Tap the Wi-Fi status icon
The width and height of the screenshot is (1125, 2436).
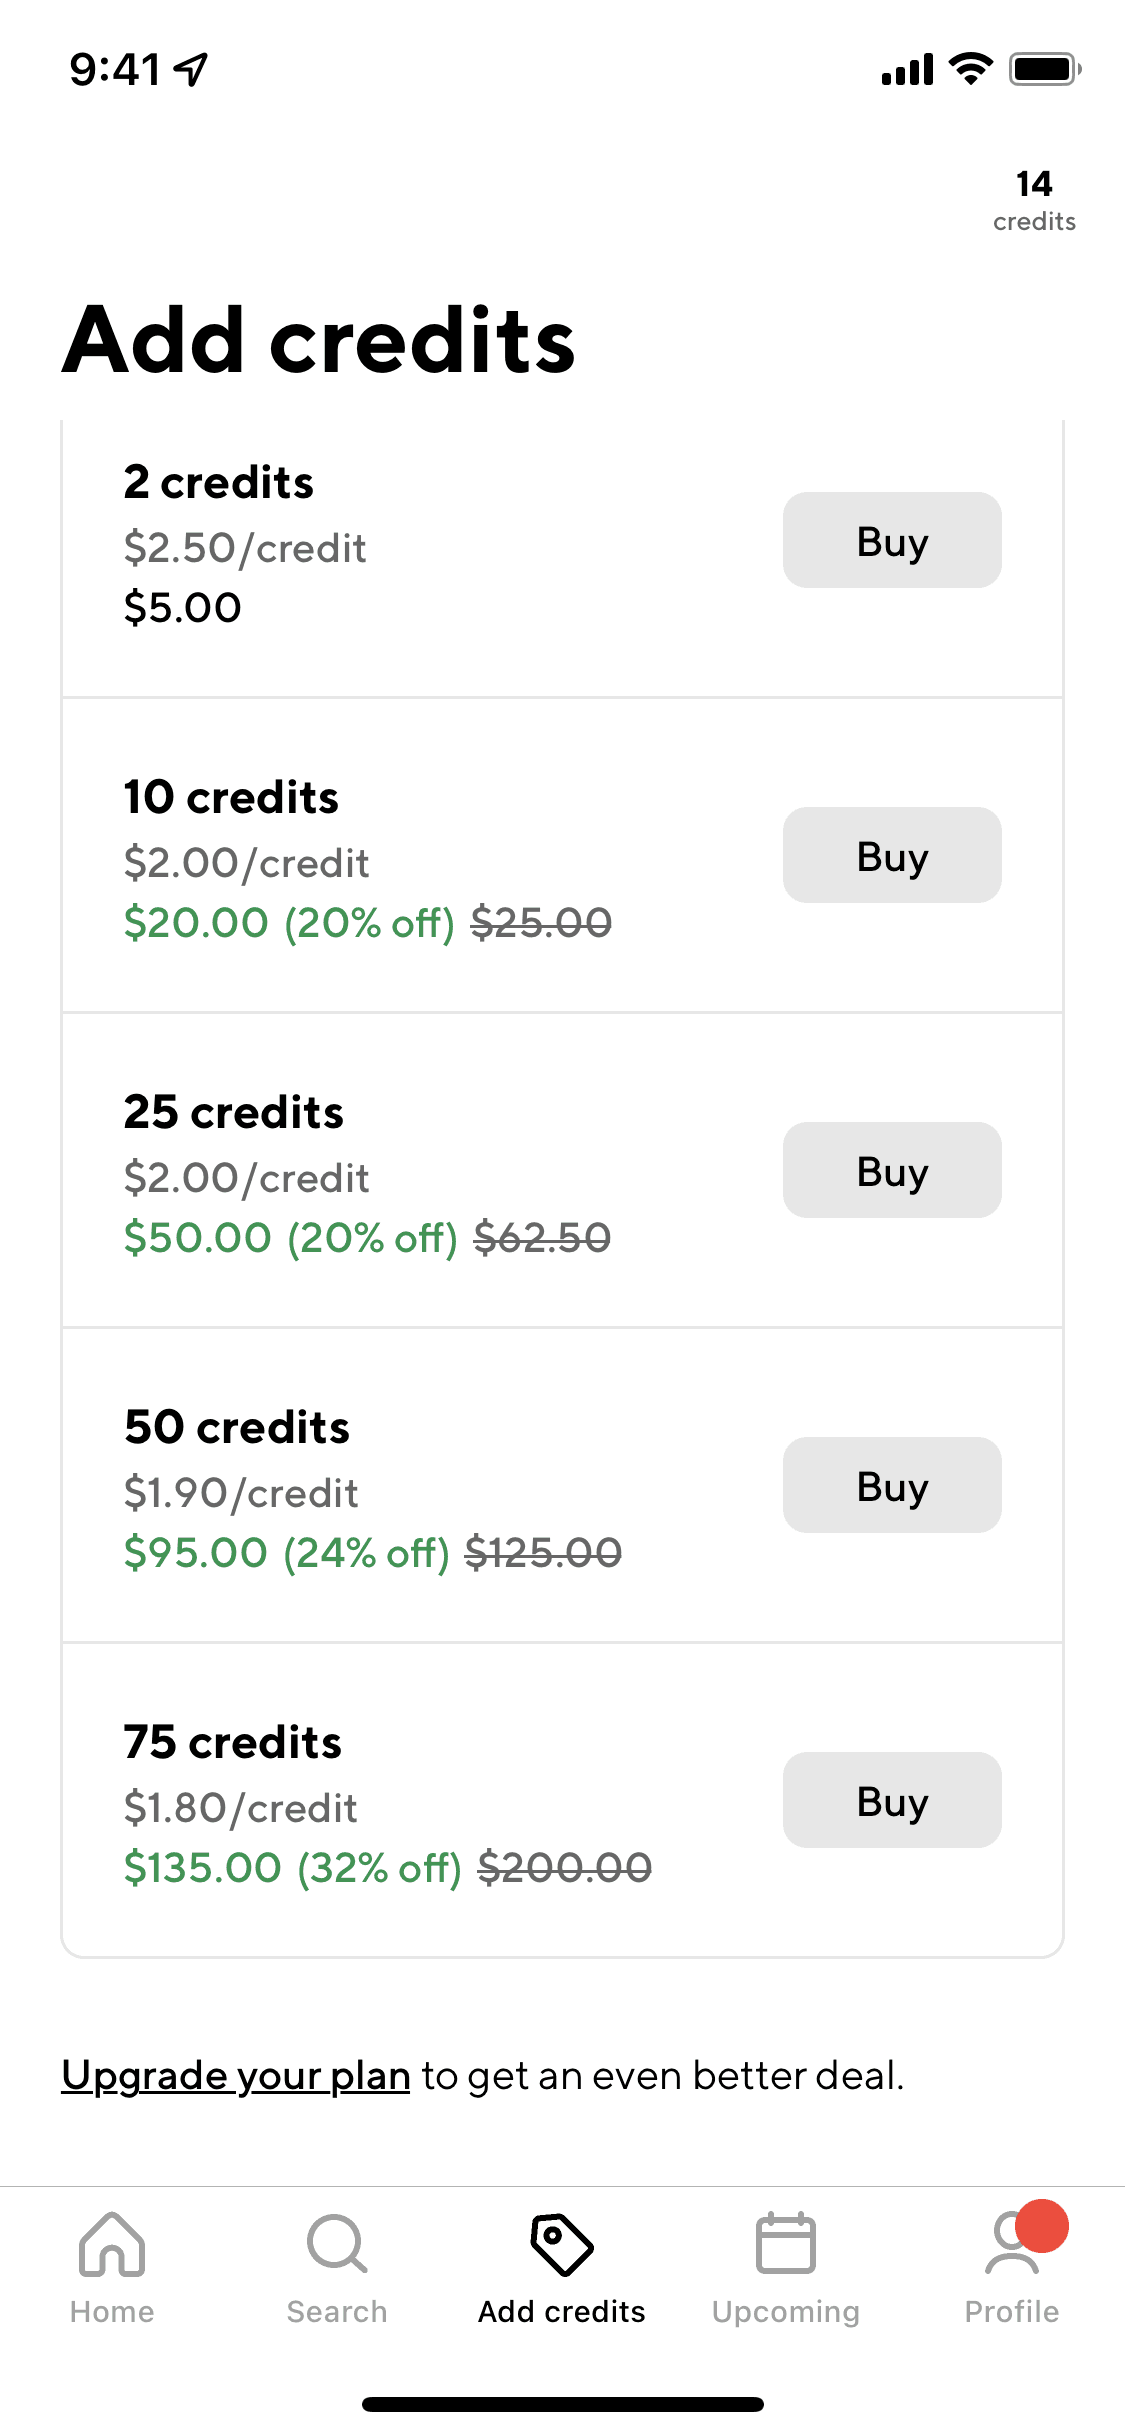coord(970,69)
